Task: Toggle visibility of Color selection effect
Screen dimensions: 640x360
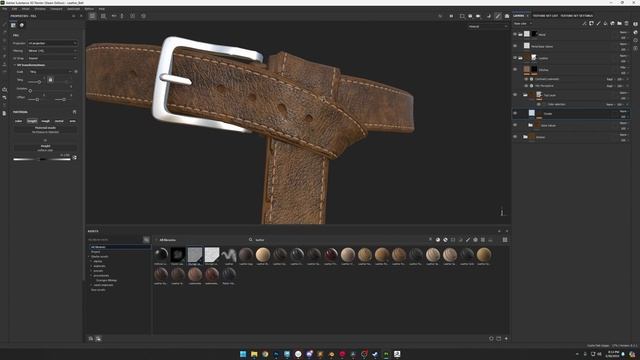Action: tap(539, 104)
